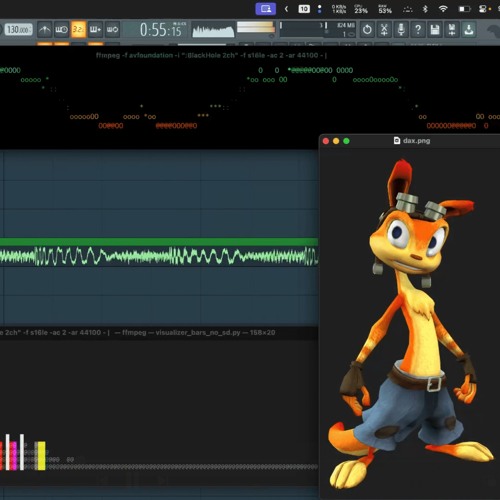This screenshot has width=500, height=500.
Task: Open the Bluetooth menu bar icon
Action: click(x=425, y=9)
